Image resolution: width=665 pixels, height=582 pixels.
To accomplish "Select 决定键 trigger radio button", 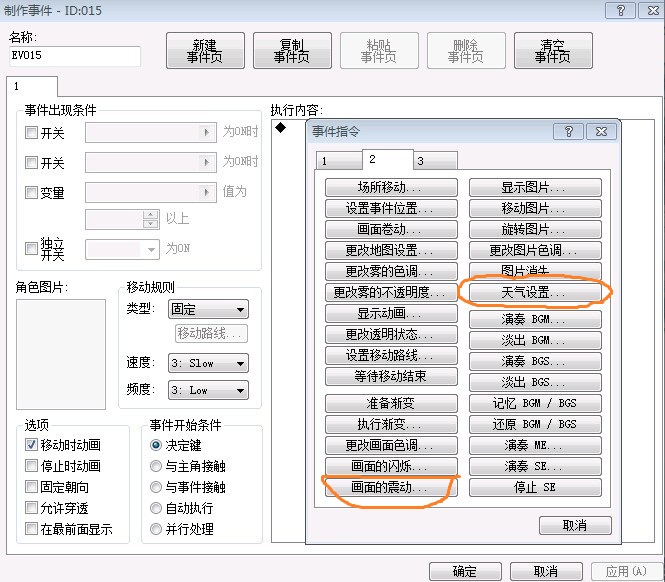I will point(156,445).
